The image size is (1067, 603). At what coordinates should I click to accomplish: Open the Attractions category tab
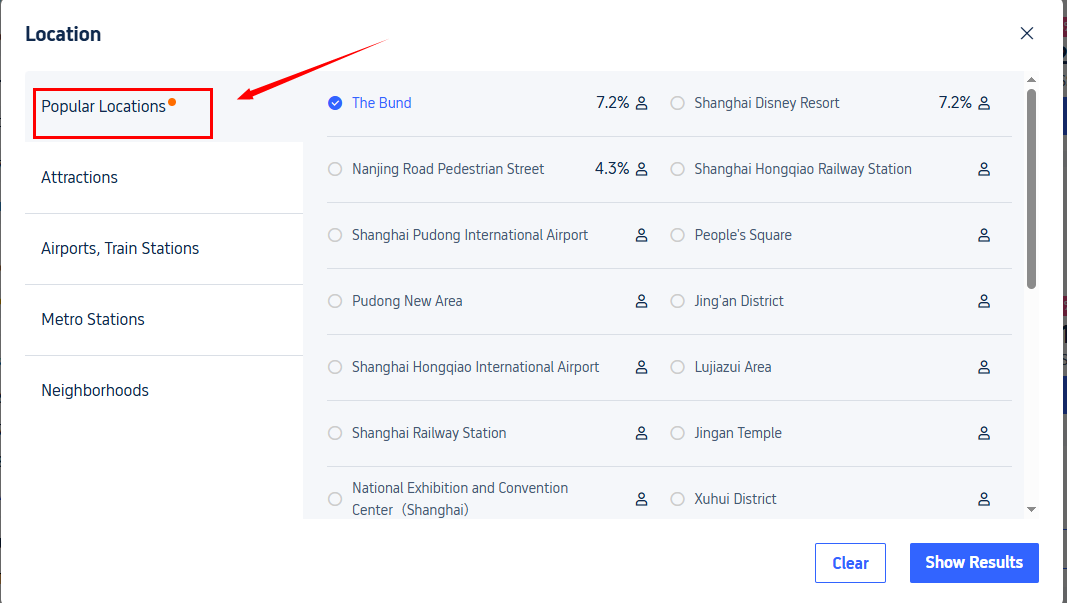[80, 177]
